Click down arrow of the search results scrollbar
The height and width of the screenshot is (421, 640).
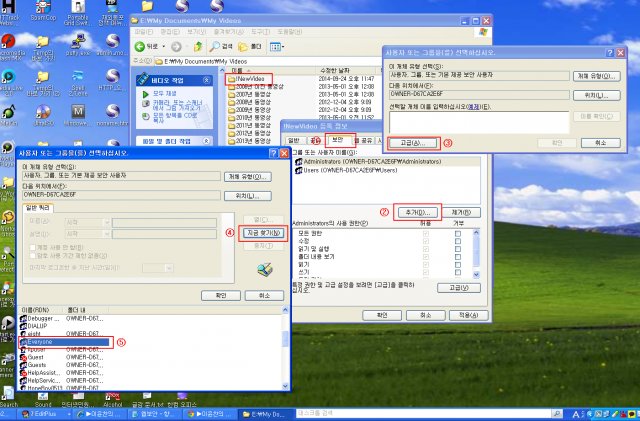tap(285, 385)
